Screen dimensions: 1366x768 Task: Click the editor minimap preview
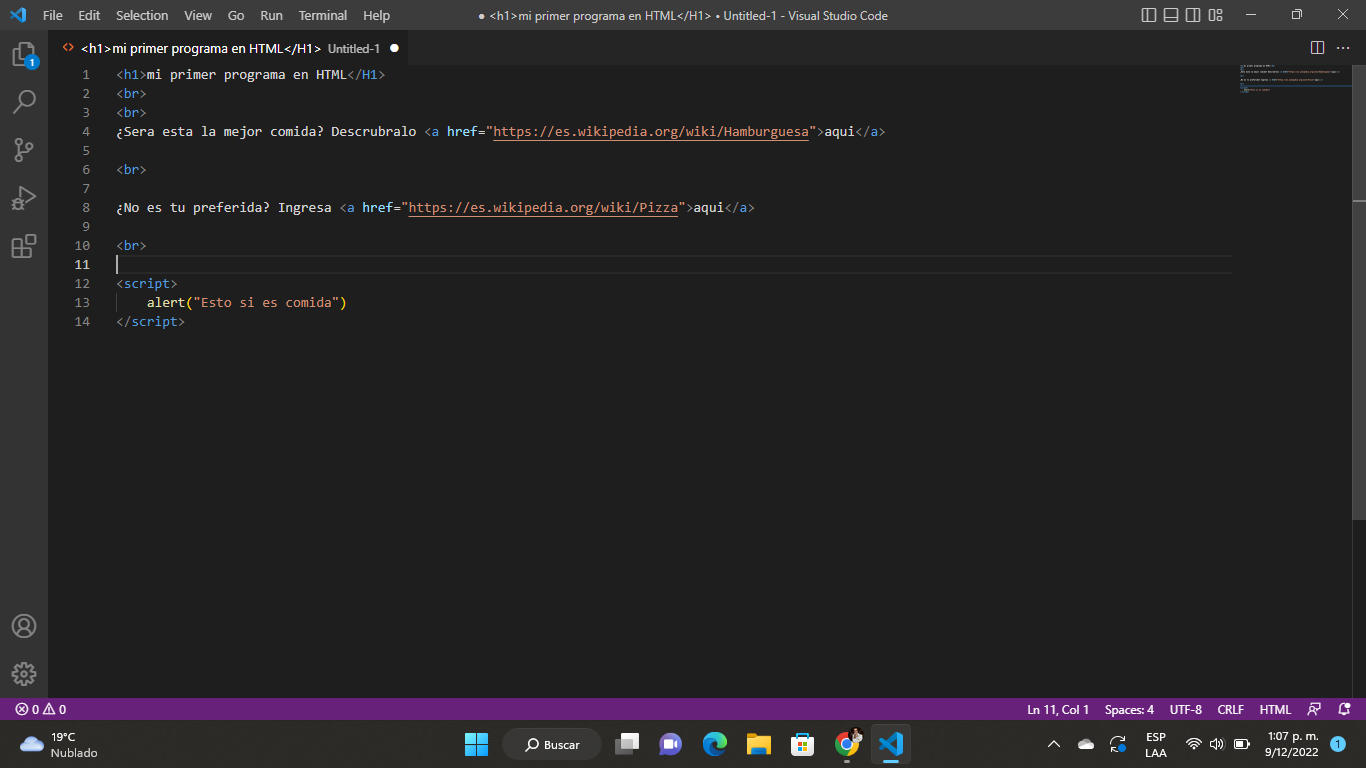coord(1294,80)
